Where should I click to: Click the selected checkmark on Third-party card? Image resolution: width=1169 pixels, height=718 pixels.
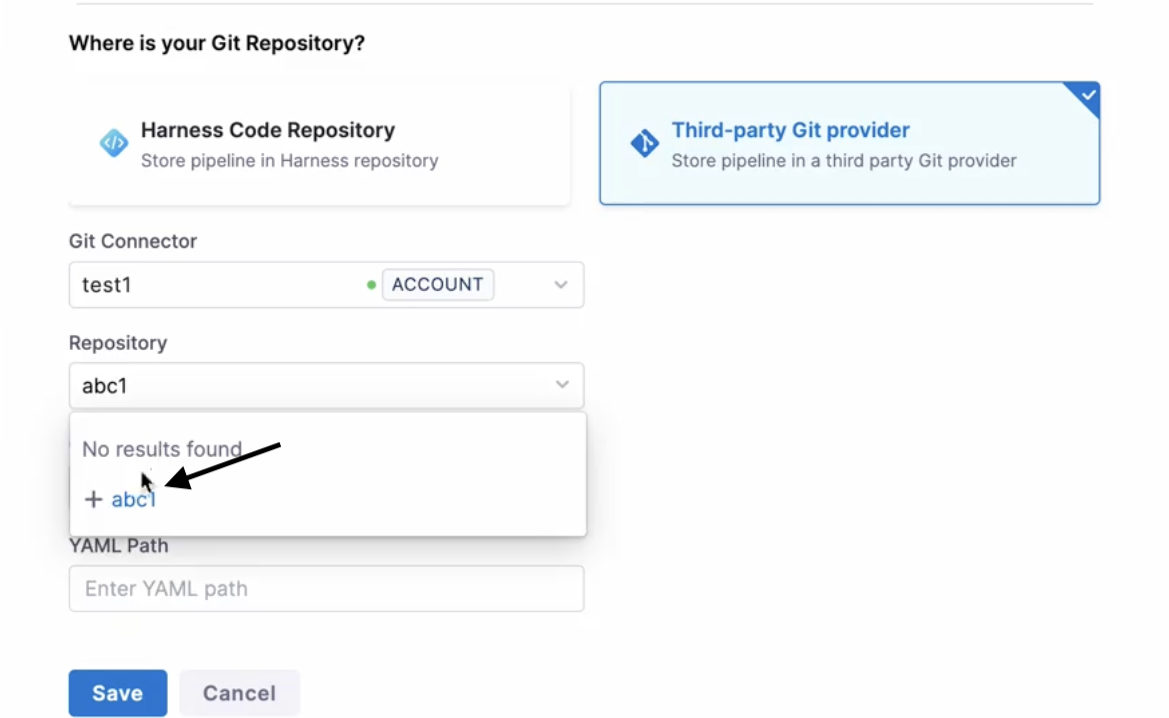(x=1088, y=96)
